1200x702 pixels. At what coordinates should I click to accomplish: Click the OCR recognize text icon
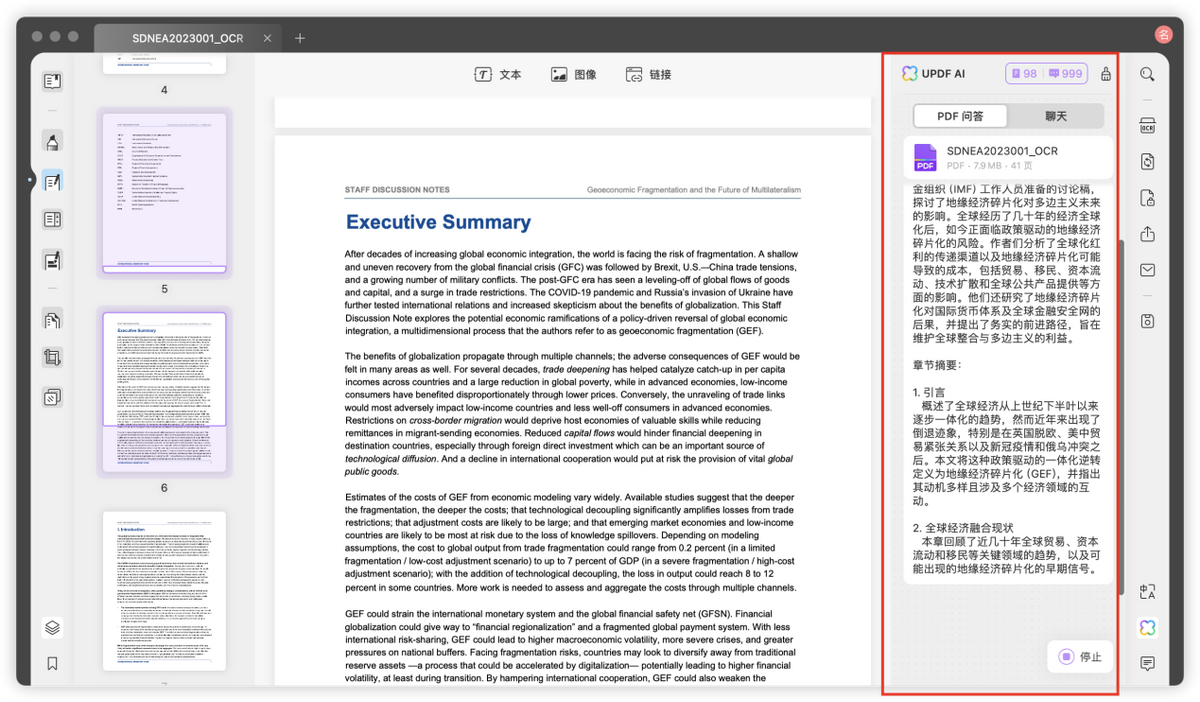[x=1147, y=126]
